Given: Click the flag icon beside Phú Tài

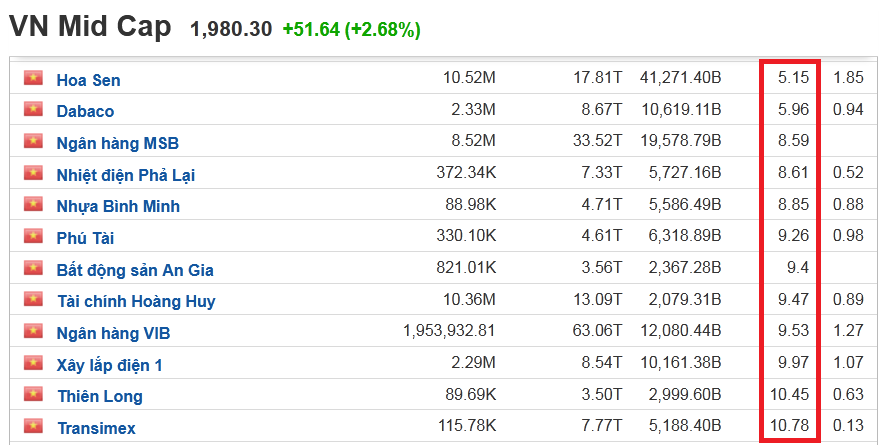Looking at the screenshot, I should tap(34, 237).
